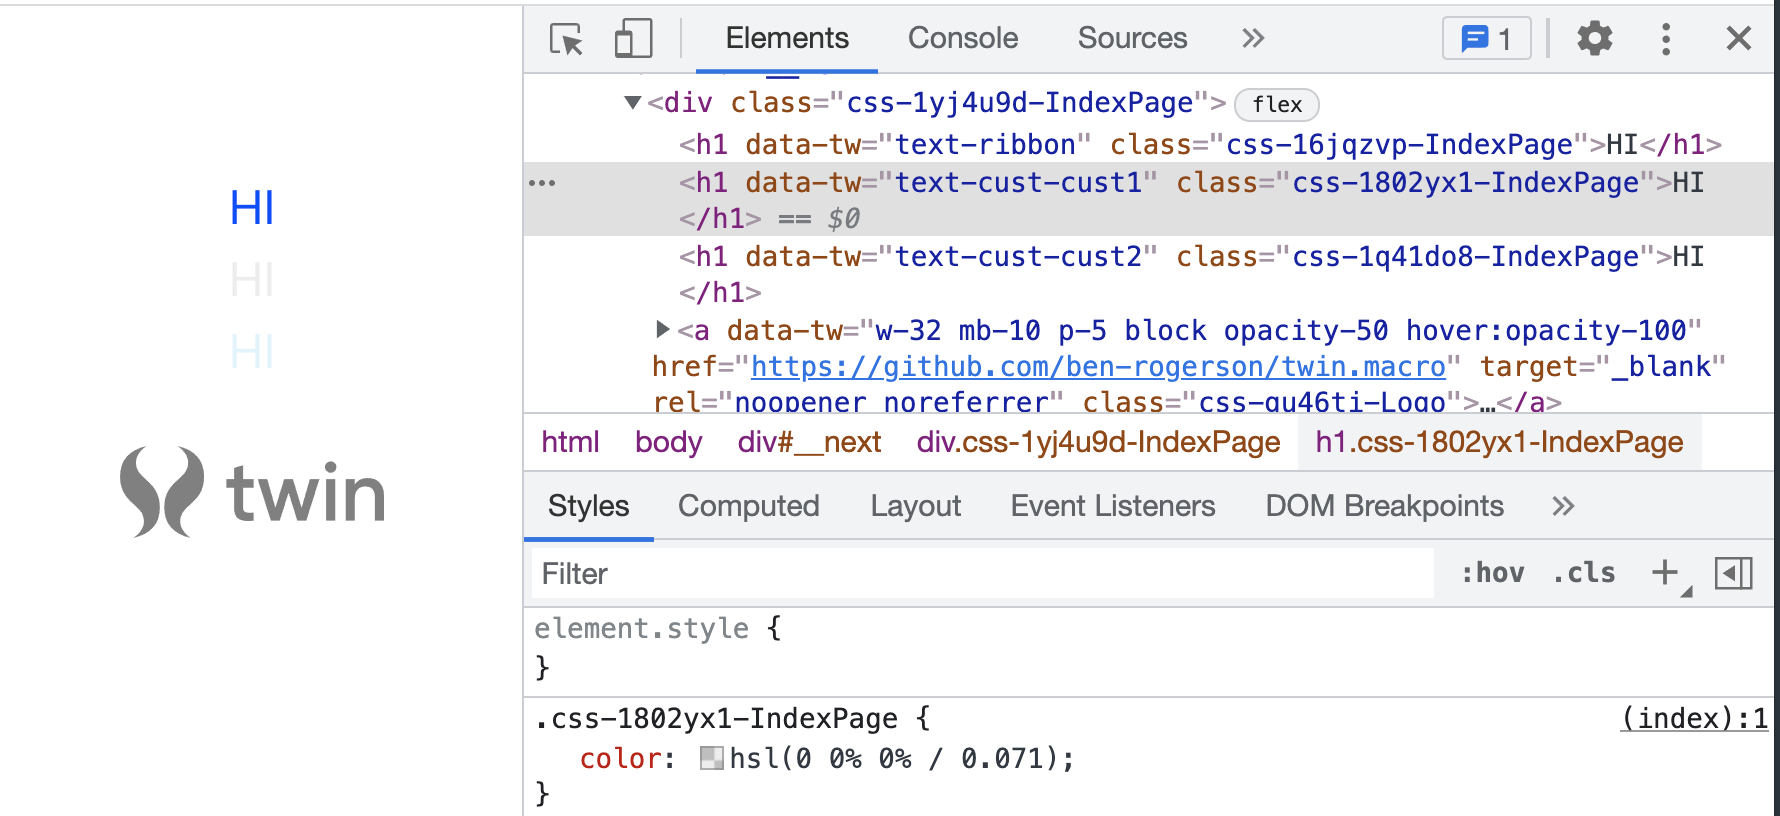Open the DOM Breakpoints pane tab
The width and height of the screenshot is (1780, 816).
[1384, 506]
